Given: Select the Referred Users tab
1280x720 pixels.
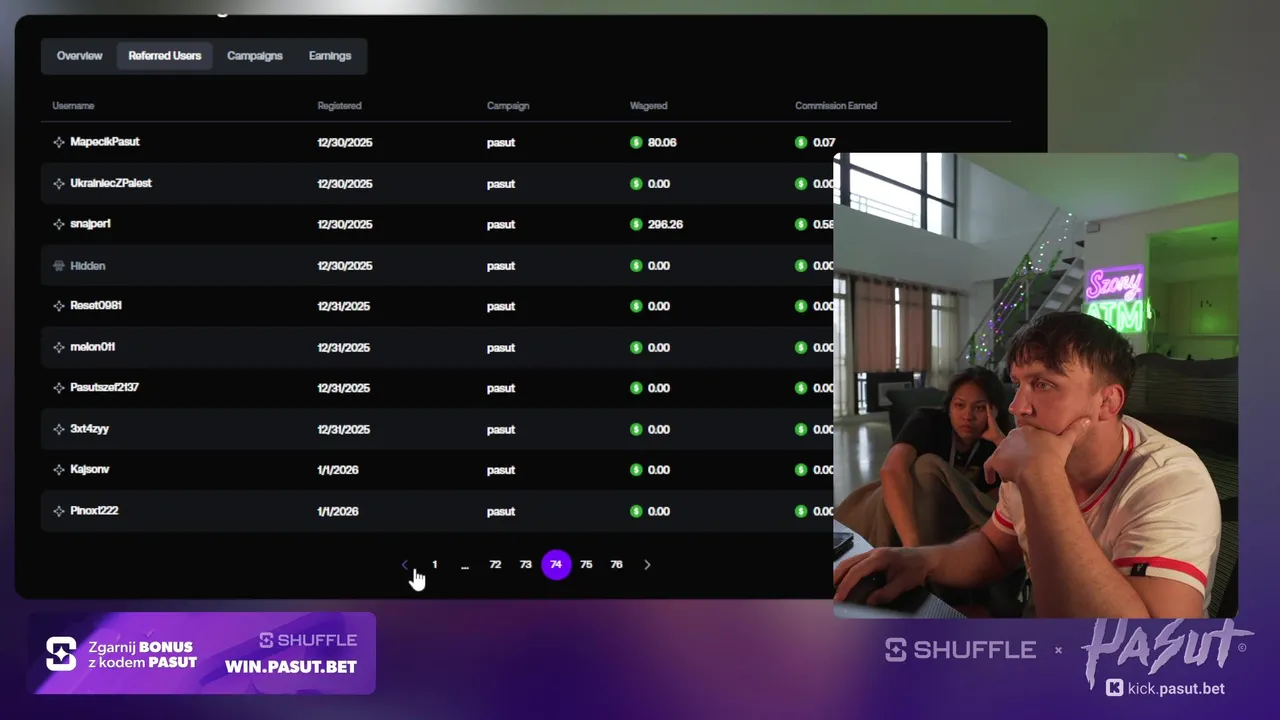Looking at the screenshot, I should (164, 56).
